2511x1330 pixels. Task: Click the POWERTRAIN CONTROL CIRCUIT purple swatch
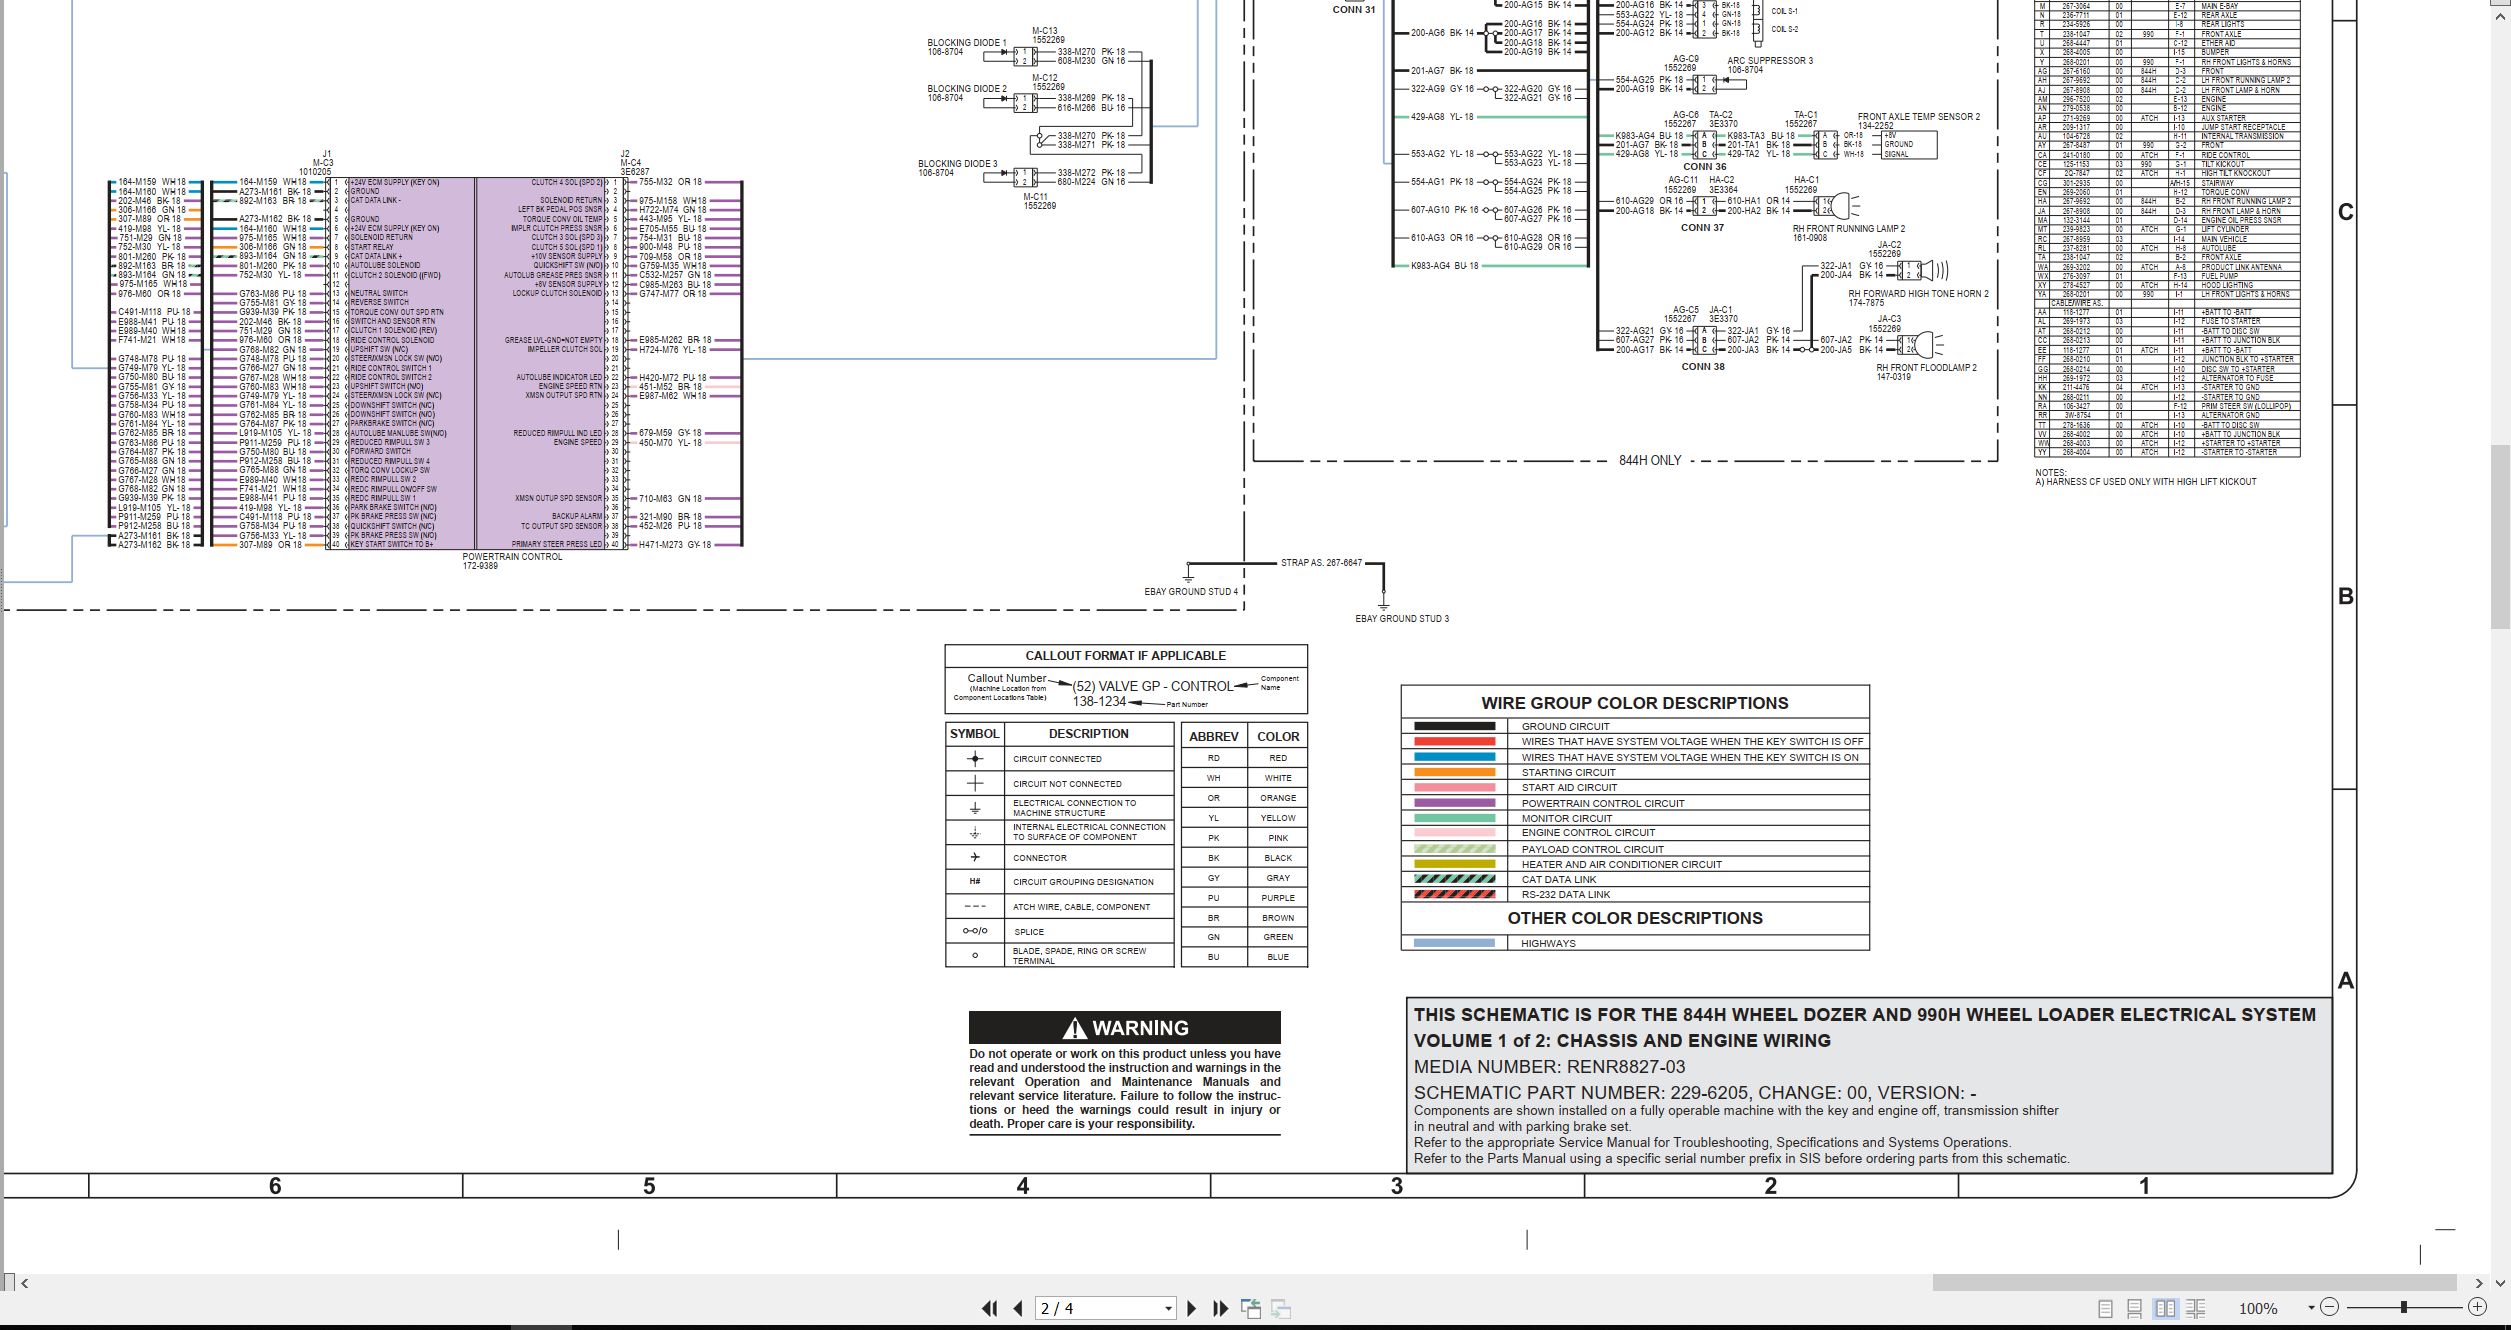[x=1454, y=803]
